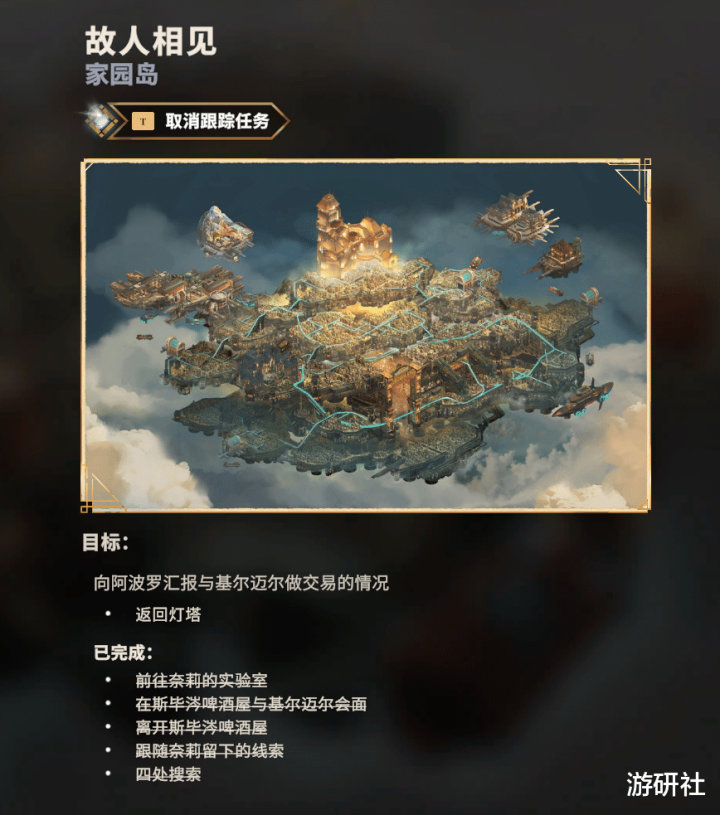Click the 已完成 section header

click(123, 652)
